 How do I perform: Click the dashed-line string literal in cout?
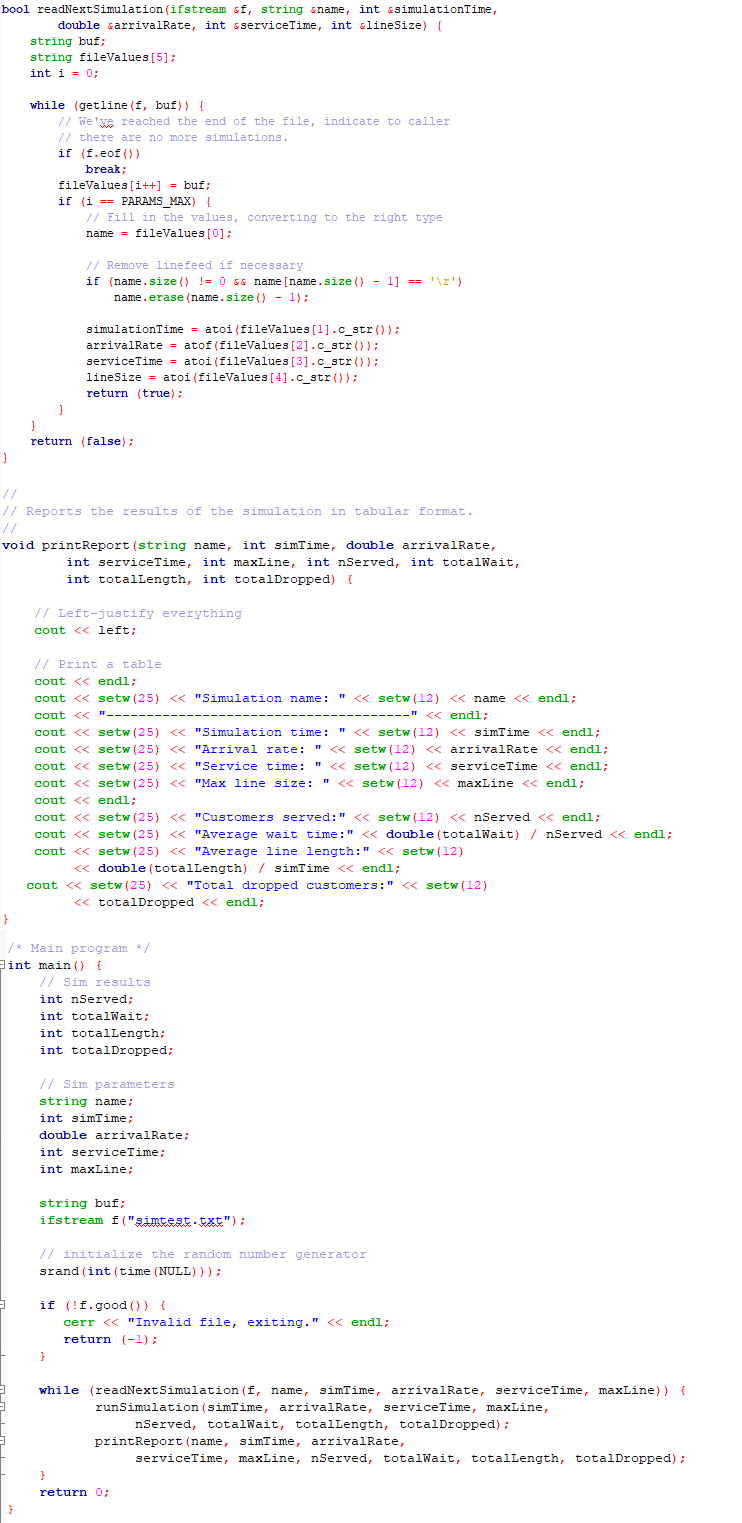point(258,715)
